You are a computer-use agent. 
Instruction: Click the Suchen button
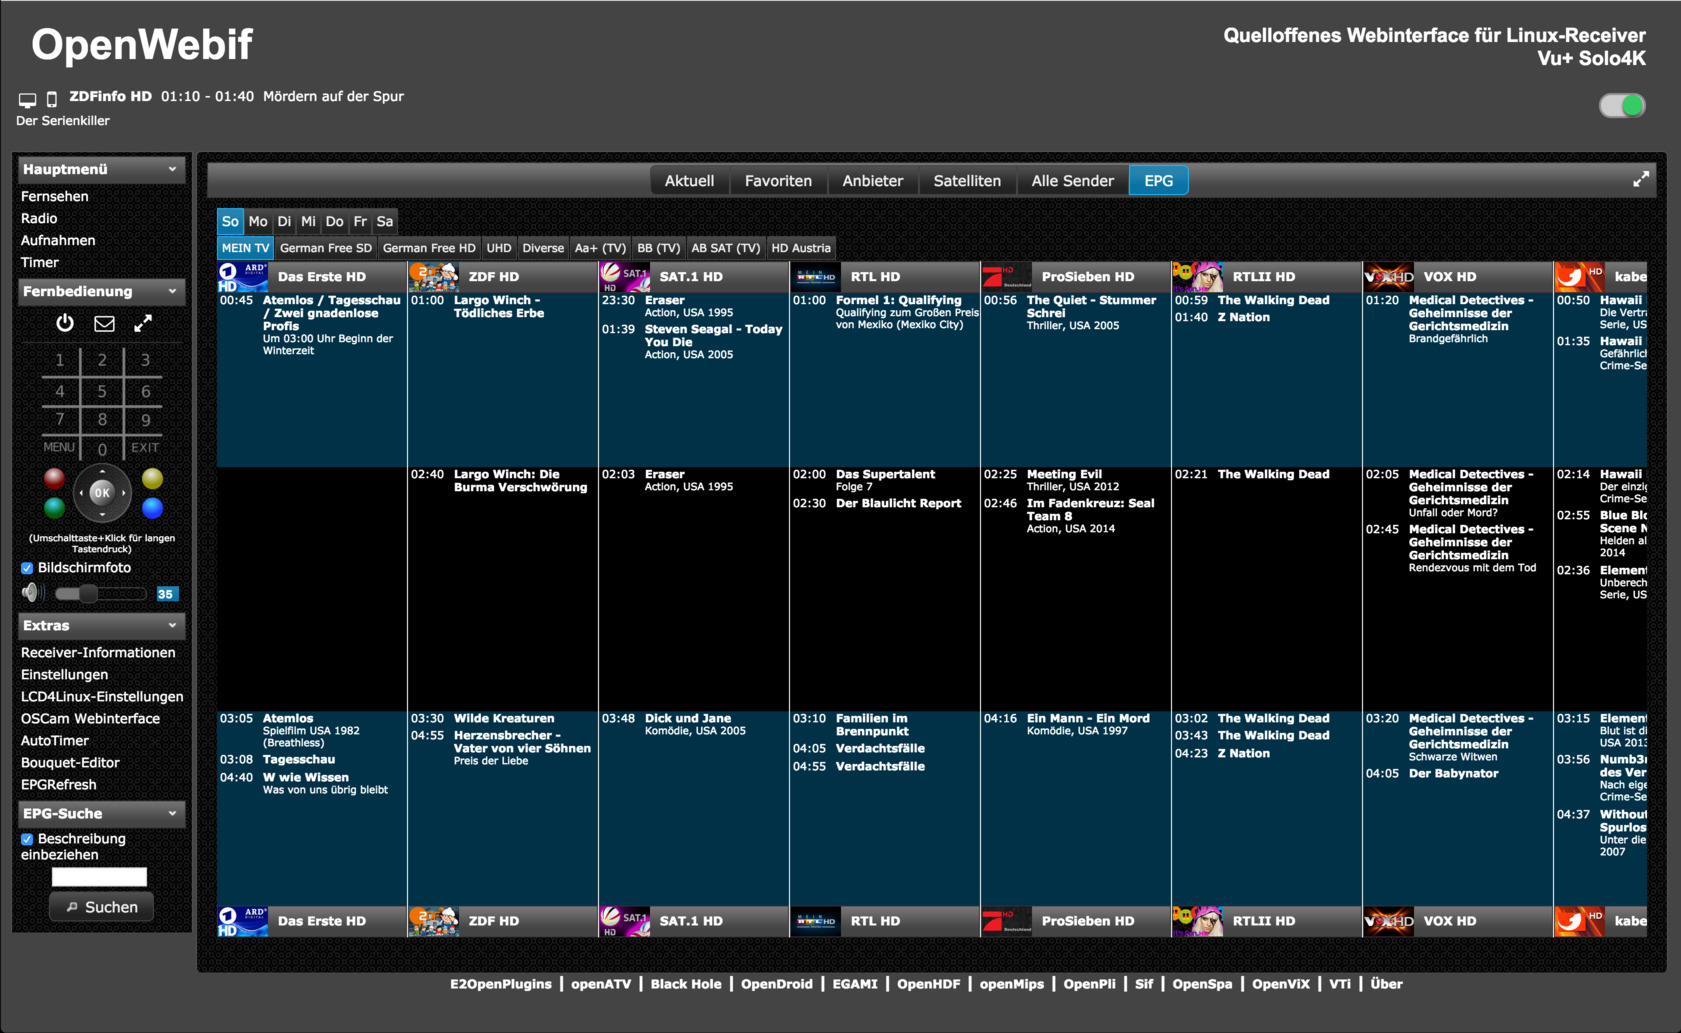[101, 907]
